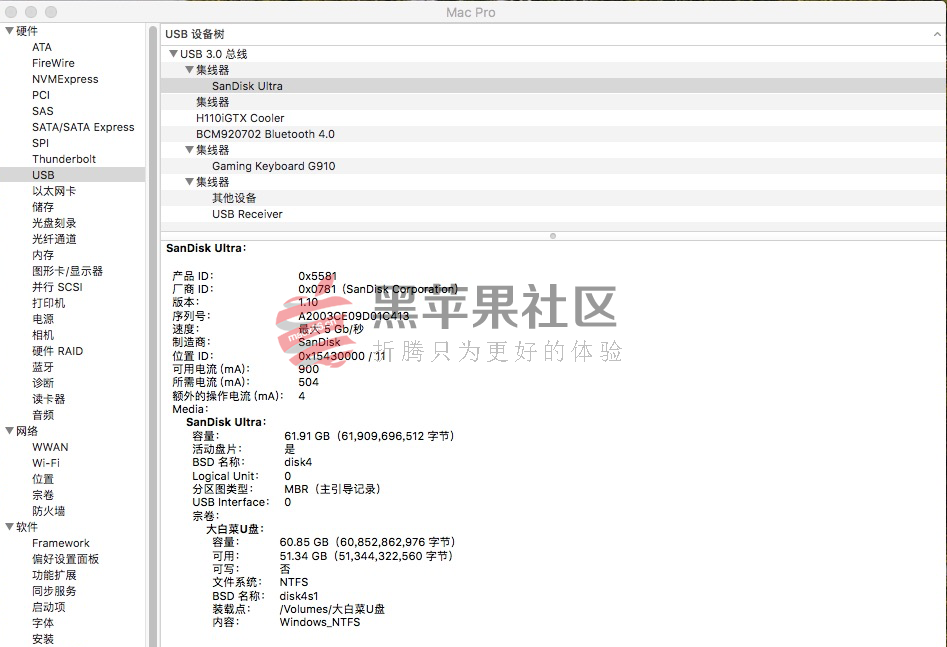
Task: Open 宗卷 under 网络
Action: point(42,495)
